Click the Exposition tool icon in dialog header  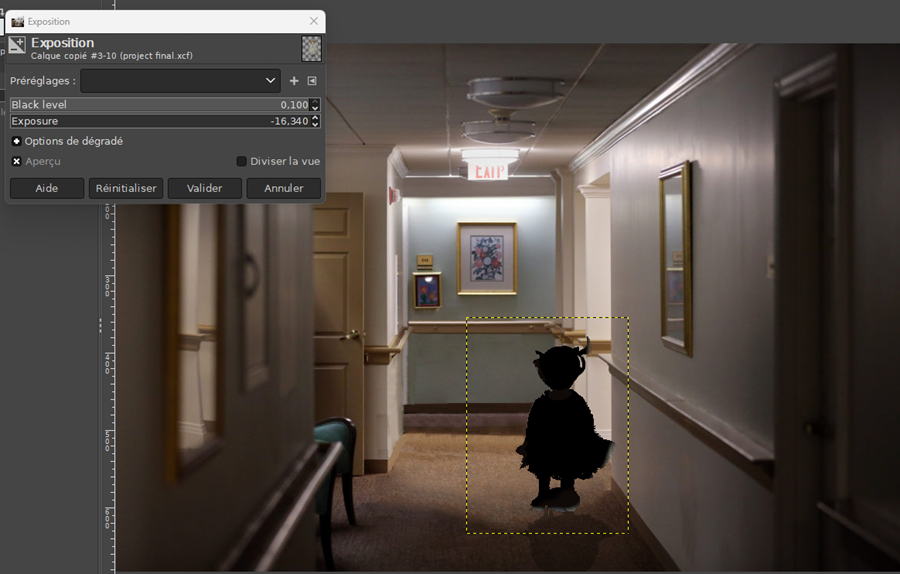point(17,47)
